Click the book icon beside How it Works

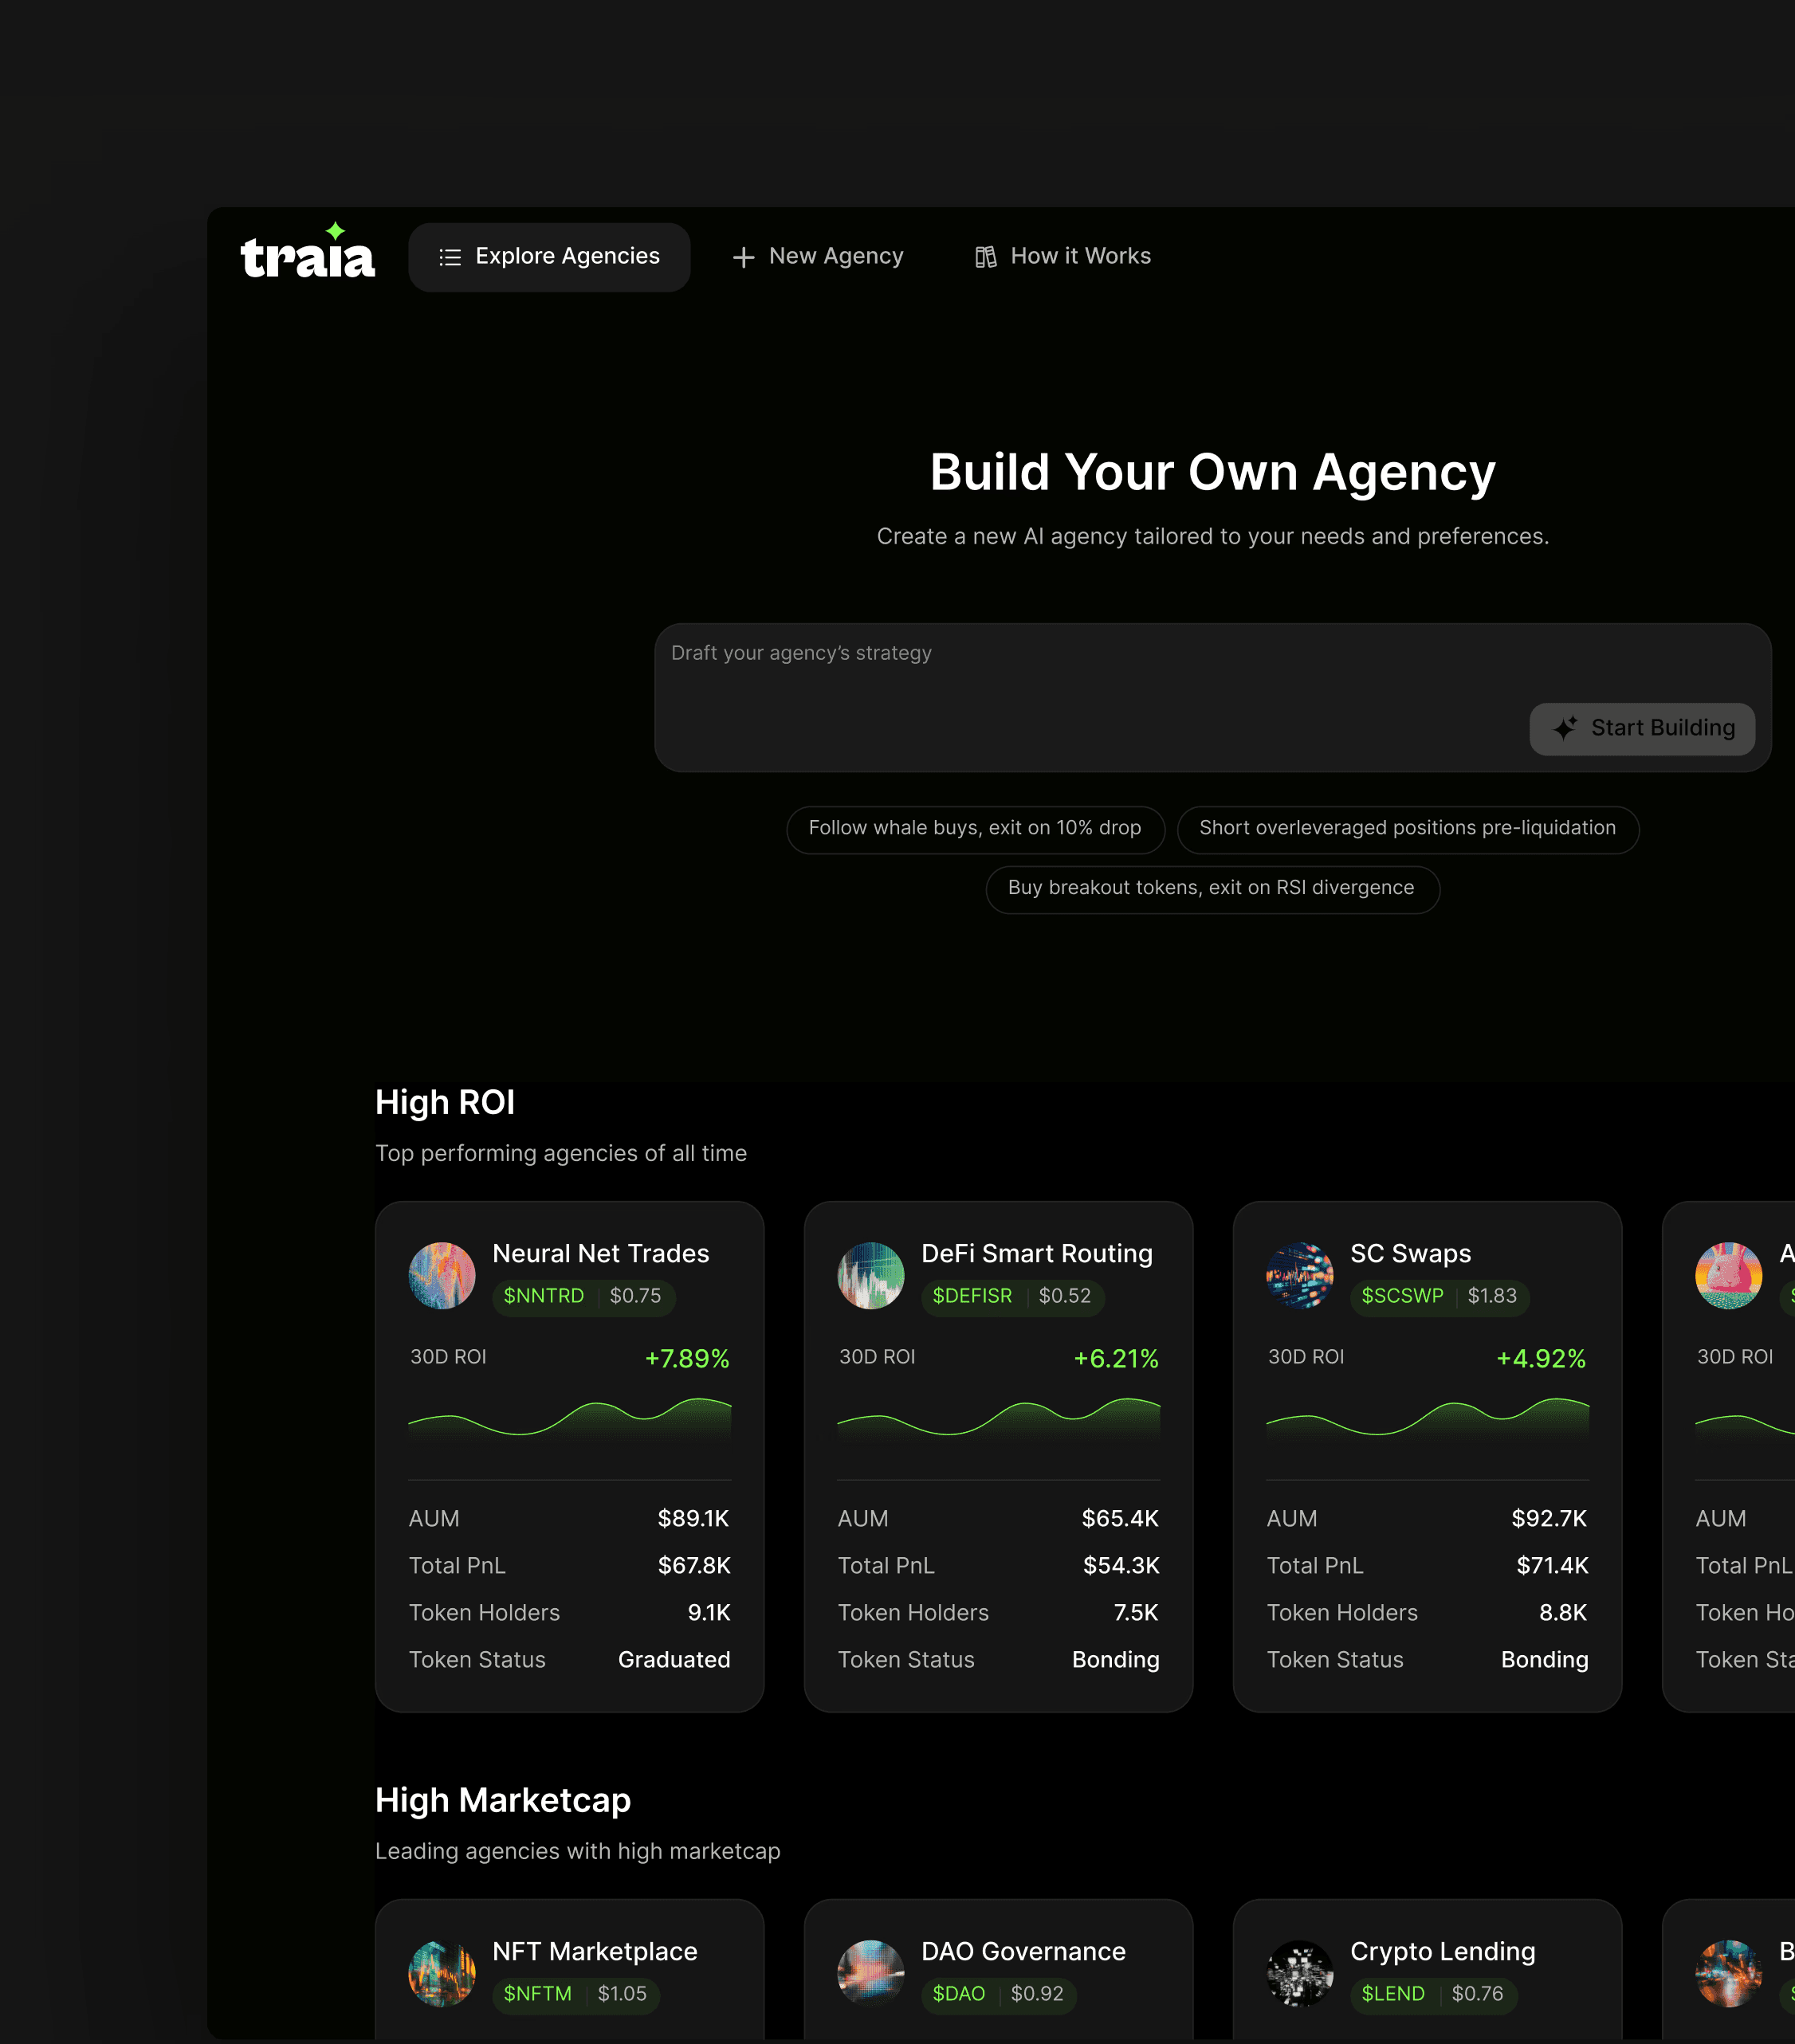pos(986,258)
